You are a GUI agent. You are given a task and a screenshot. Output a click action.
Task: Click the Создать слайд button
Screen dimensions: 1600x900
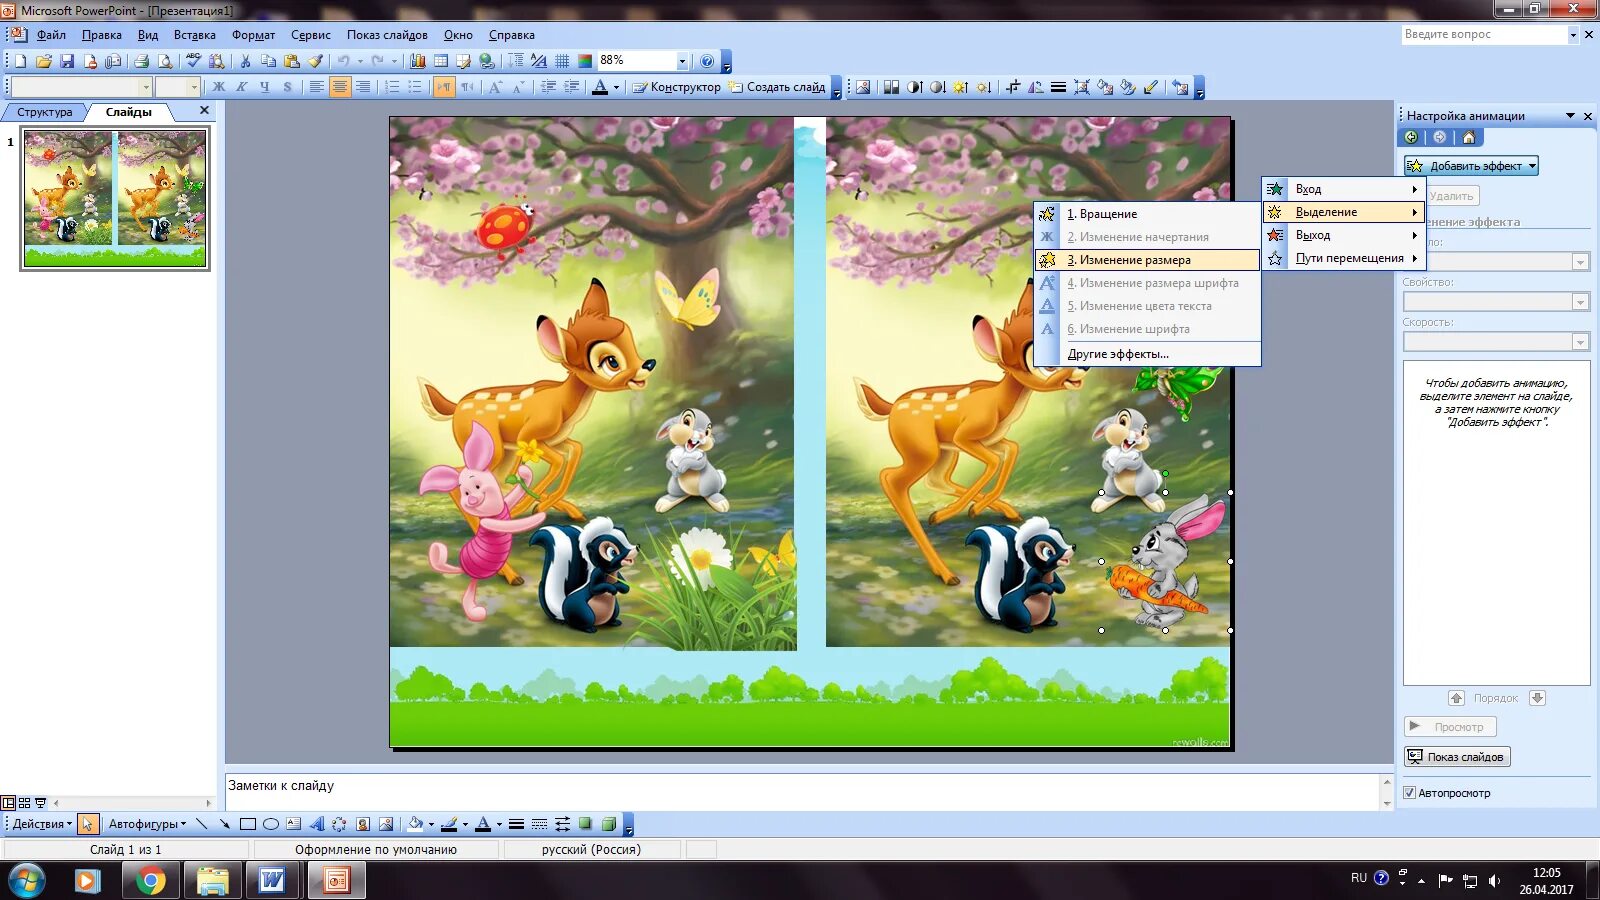(777, 87)
